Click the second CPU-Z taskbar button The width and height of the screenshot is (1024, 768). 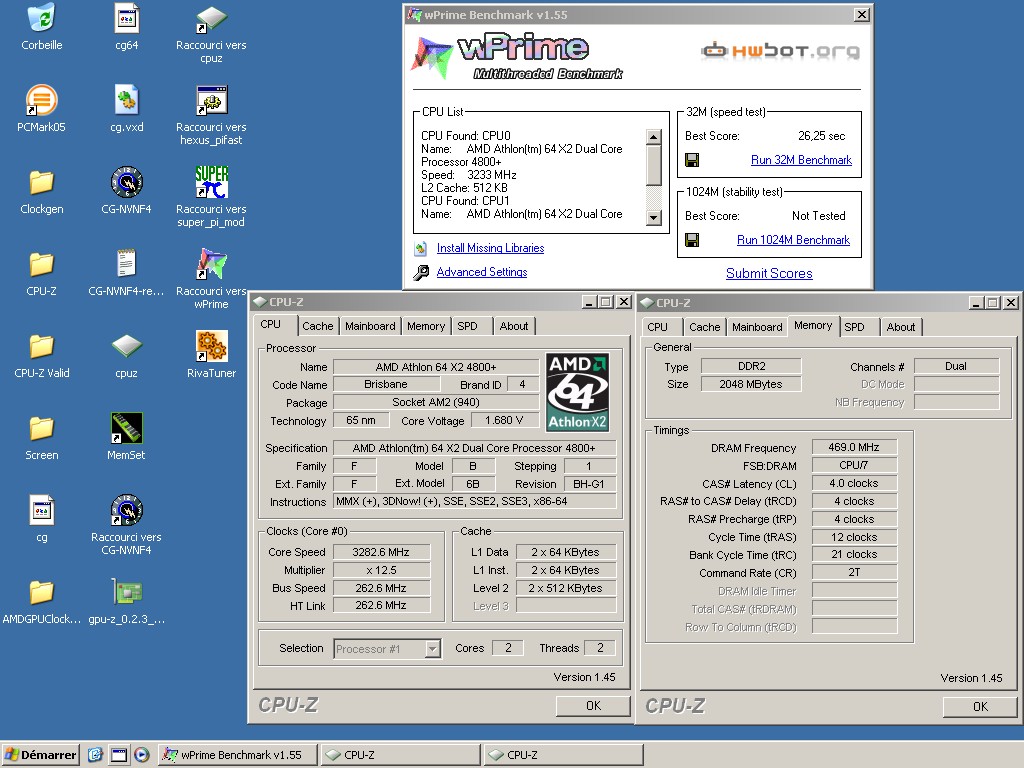tap(564, 755)
